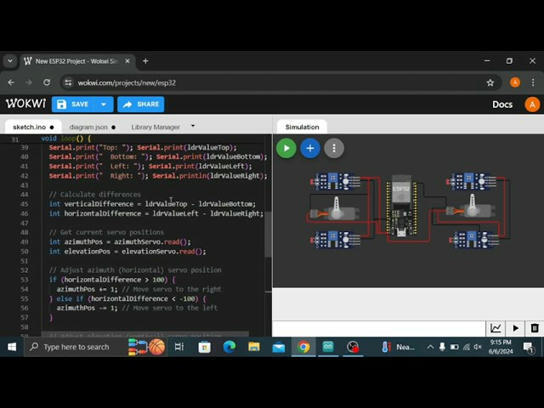Click the Save button
The image size is (544, 408).
coord(73,104)
